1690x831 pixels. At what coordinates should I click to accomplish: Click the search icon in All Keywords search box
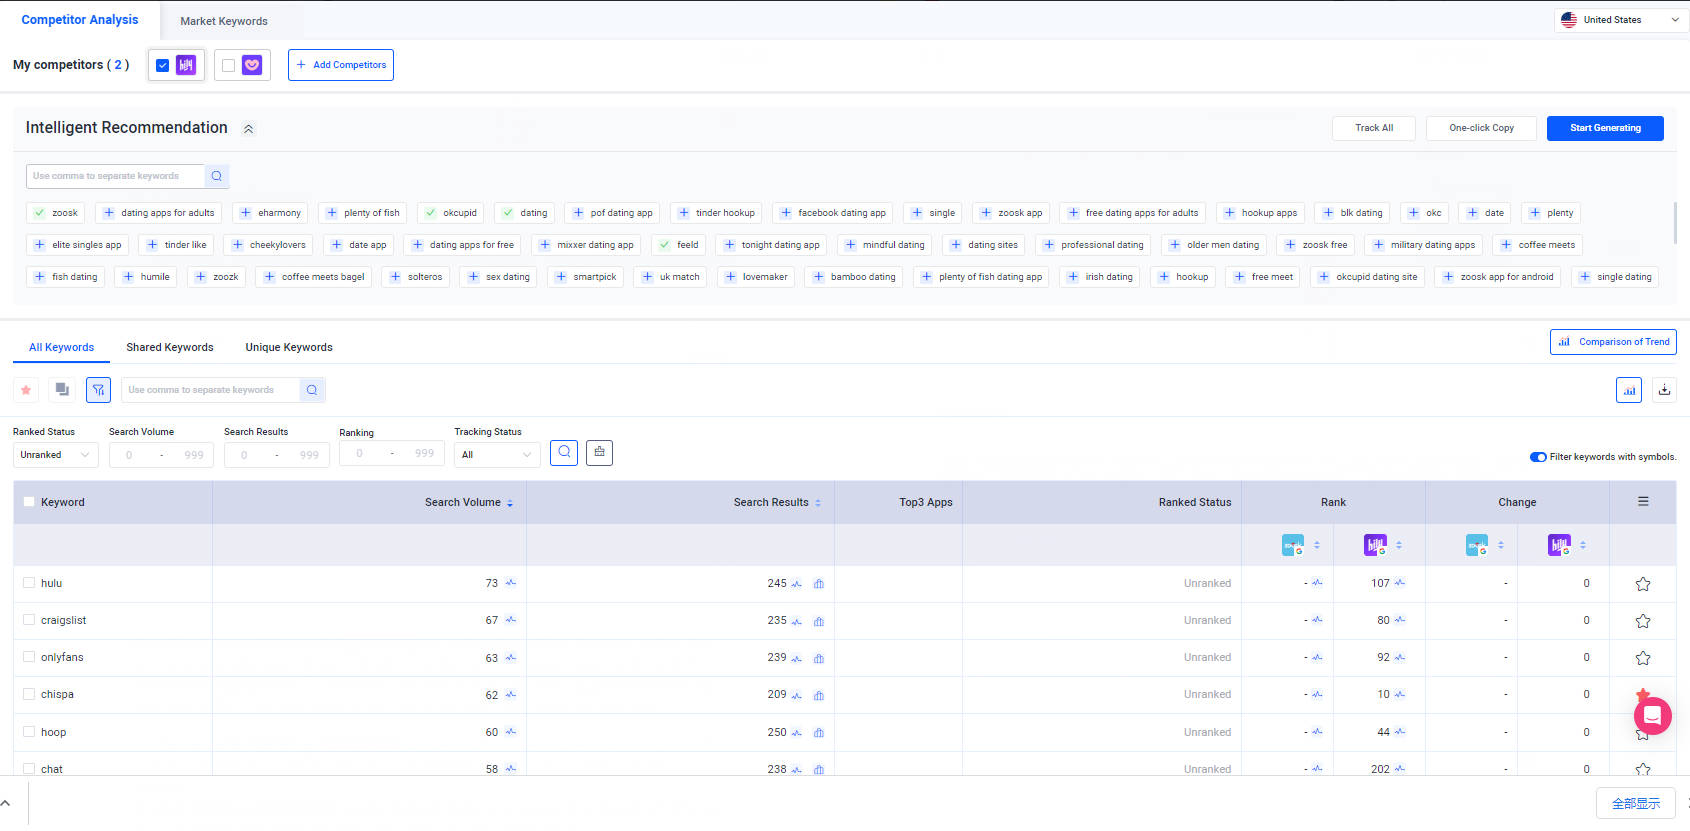pyautogui.click(x=312, y=390)
